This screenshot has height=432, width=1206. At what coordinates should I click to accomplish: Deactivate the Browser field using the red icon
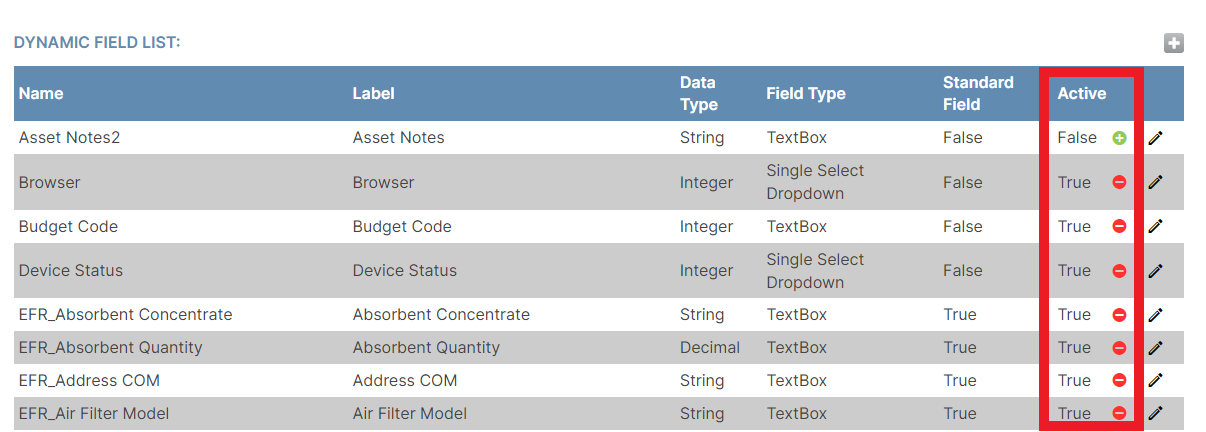[1119, 182]
